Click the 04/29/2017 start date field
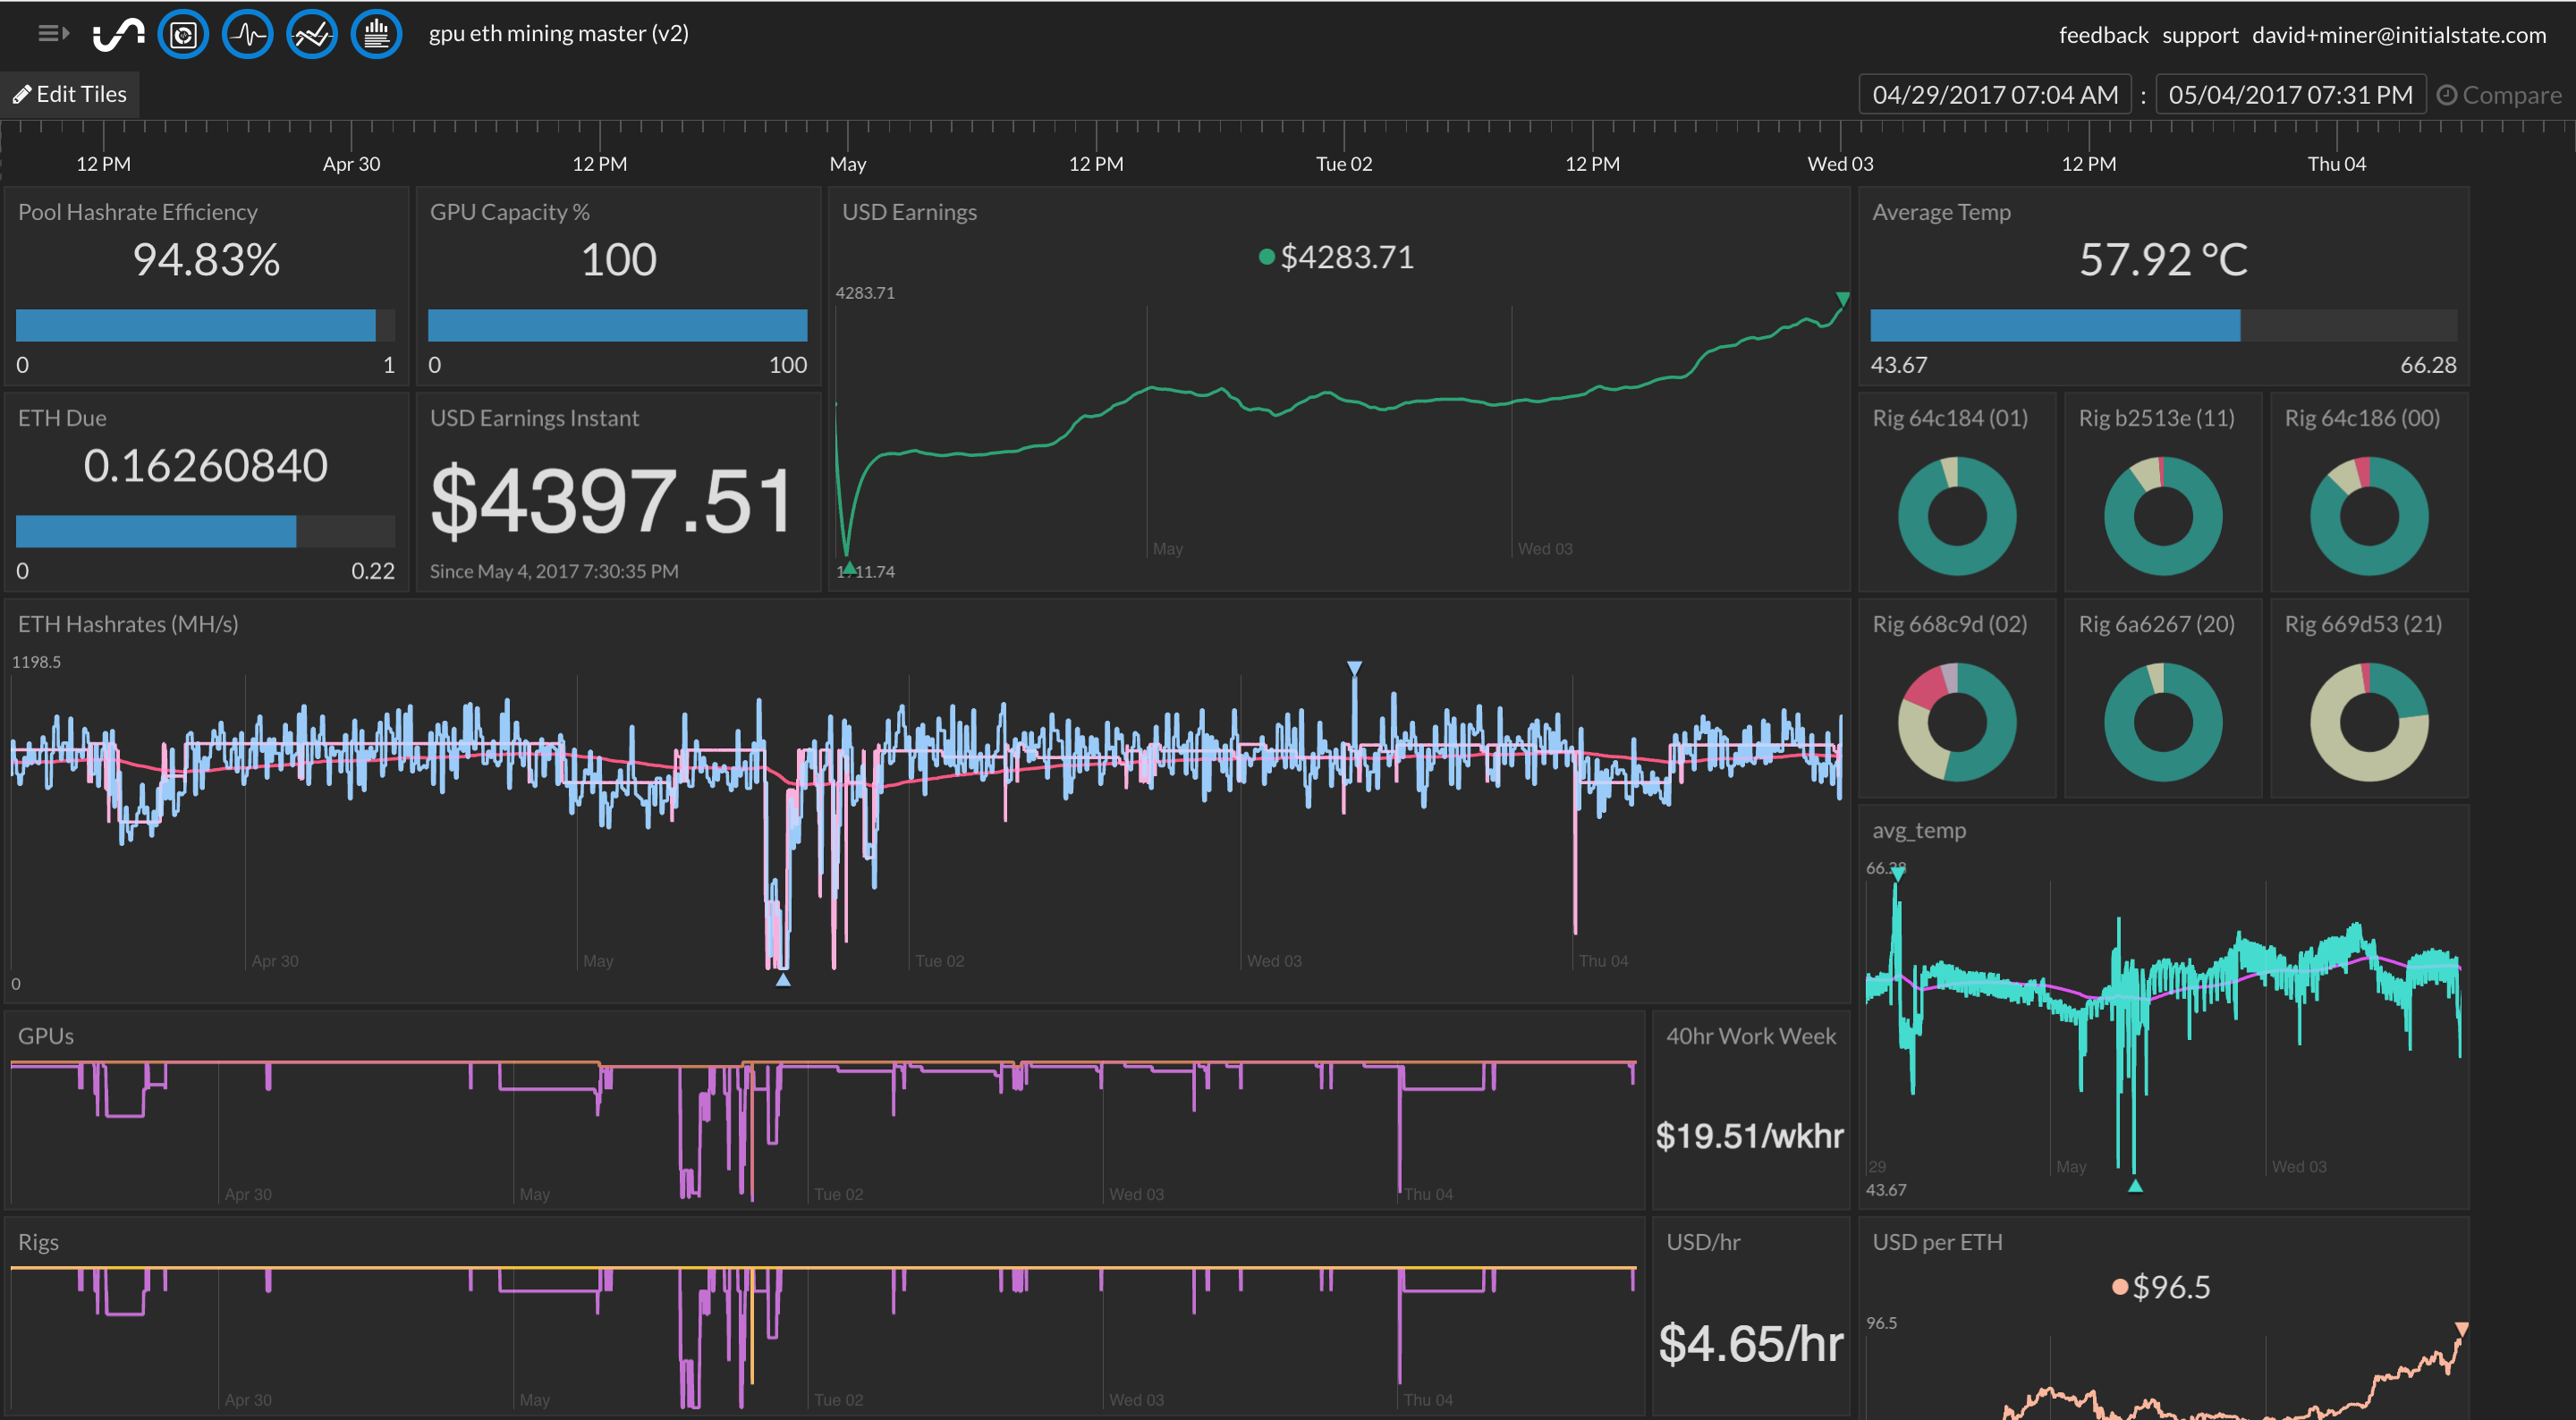 1993,94
